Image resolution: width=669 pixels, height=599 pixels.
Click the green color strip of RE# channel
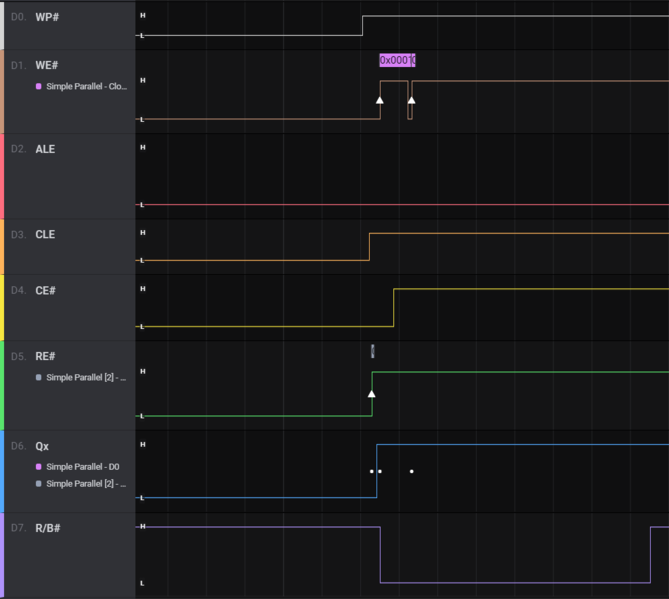(x=2, y=385)
